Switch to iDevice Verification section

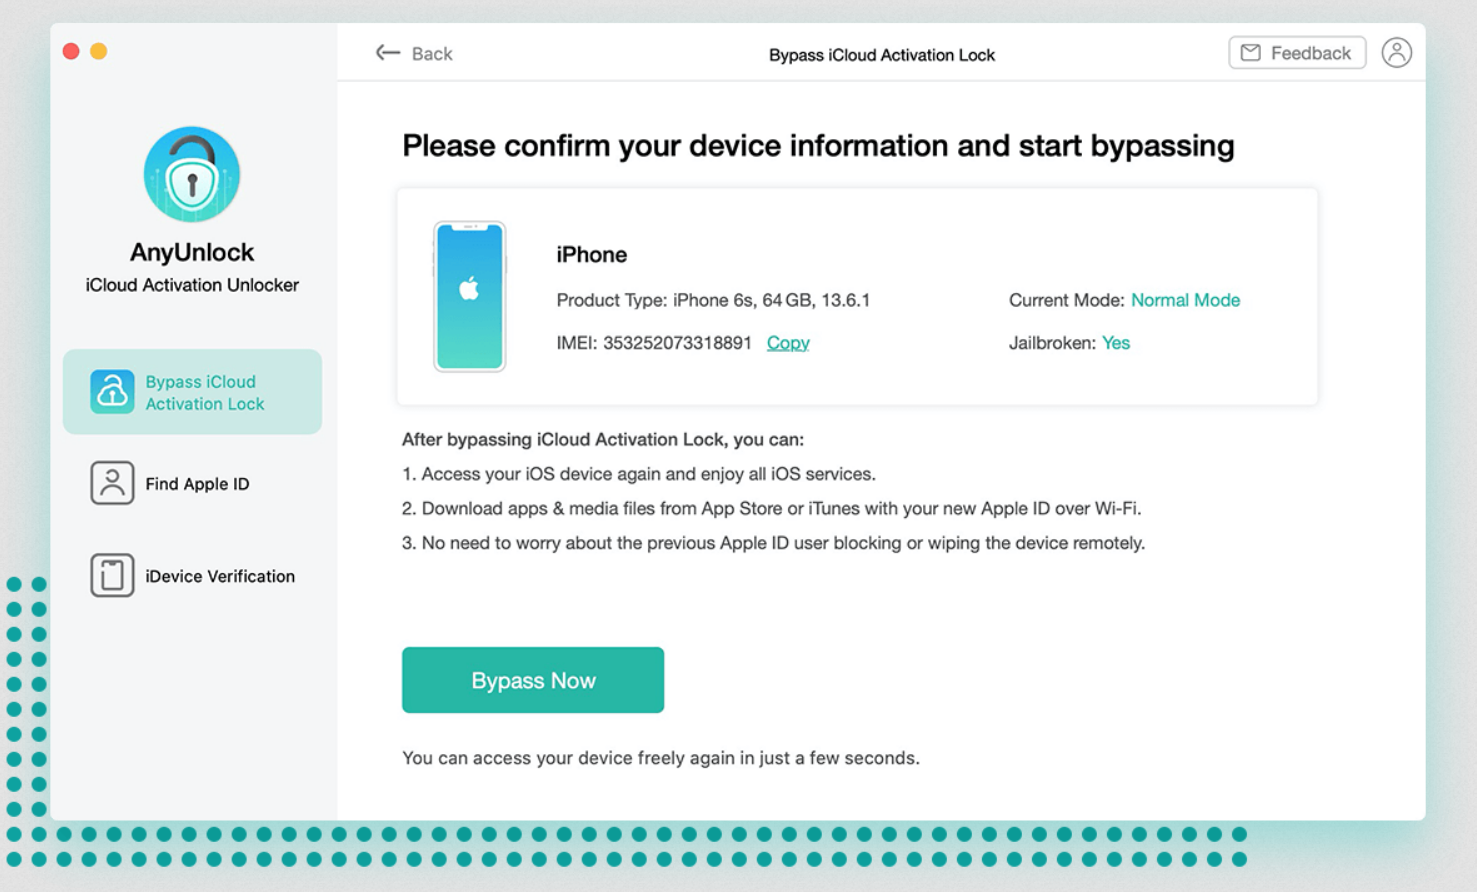[x=192, y=575]
